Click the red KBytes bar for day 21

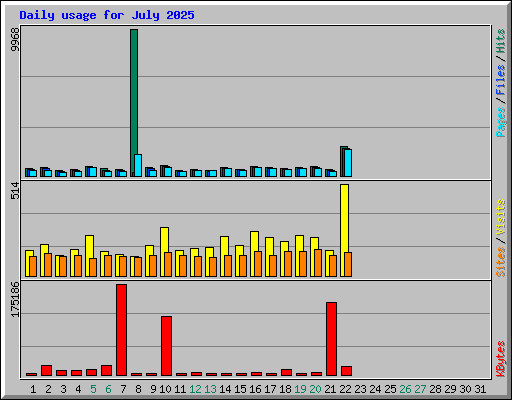point(331,339)
